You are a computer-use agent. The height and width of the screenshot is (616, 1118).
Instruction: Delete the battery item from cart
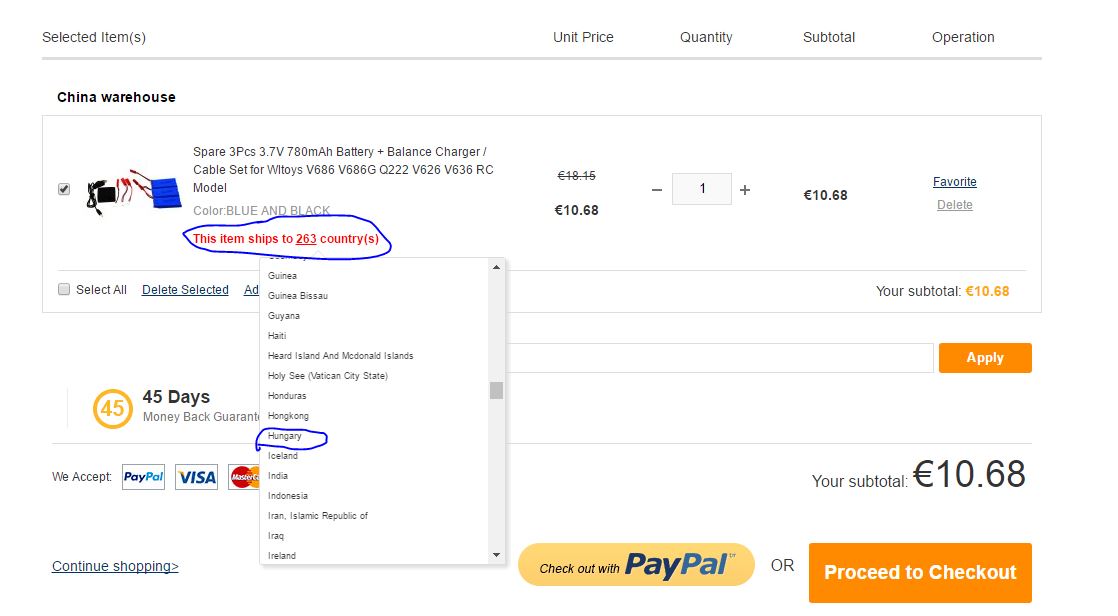point(955,205)
